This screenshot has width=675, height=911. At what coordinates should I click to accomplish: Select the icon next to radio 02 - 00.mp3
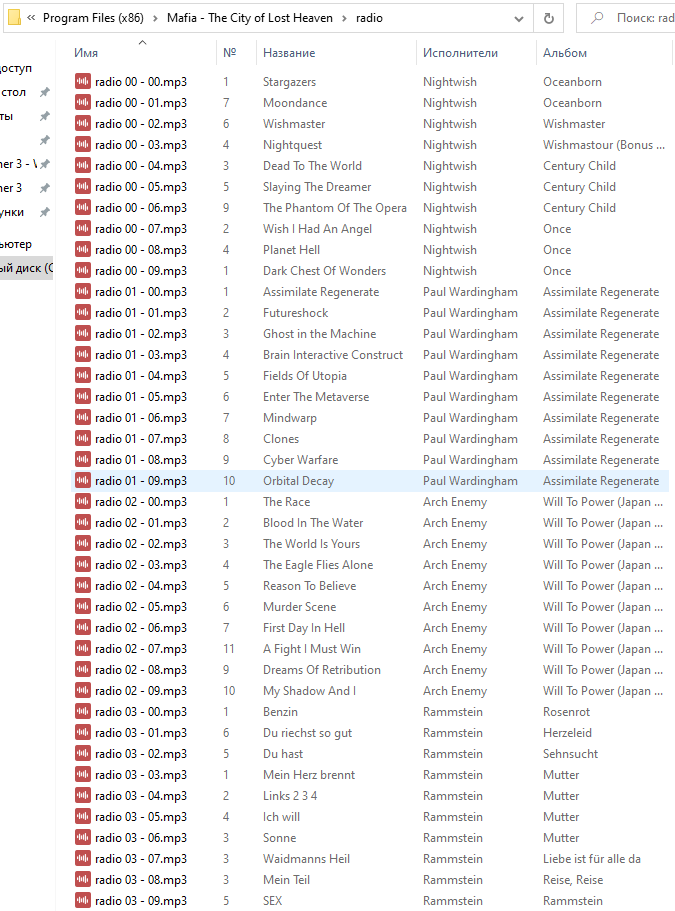click(x=83, y=502)
